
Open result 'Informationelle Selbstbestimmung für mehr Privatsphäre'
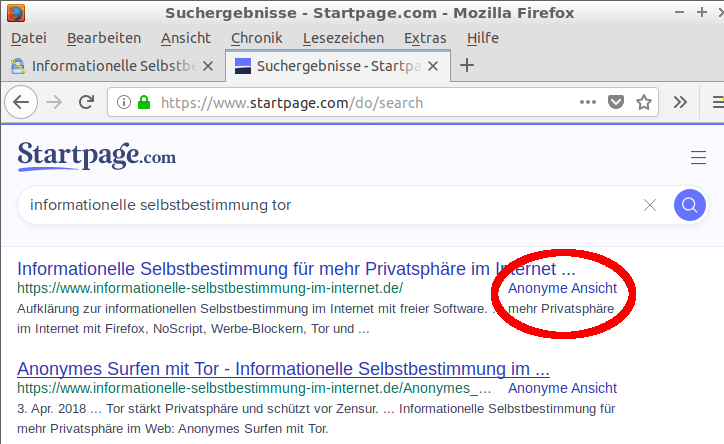pyautogui.click(x=296, y=269)
